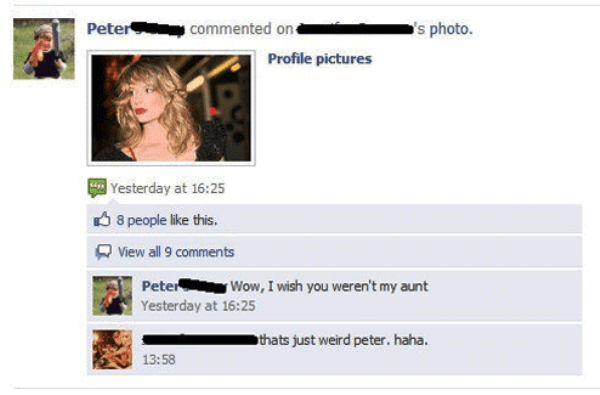Screen dimensions: 600x395
Task: Click the redacted photo owner's name in the header
Action: pyautogui.click(x=355, y=29)
